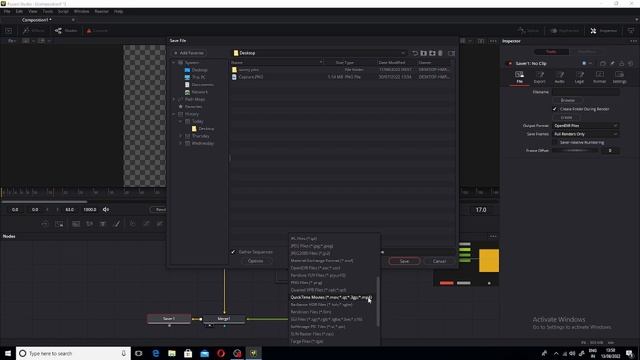Click the Windows Start button

(8, 353)
